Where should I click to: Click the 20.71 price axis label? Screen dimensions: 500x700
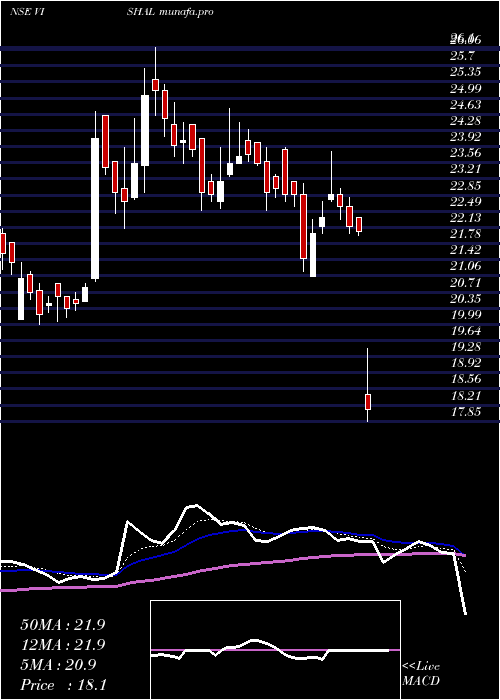[466, 282]
